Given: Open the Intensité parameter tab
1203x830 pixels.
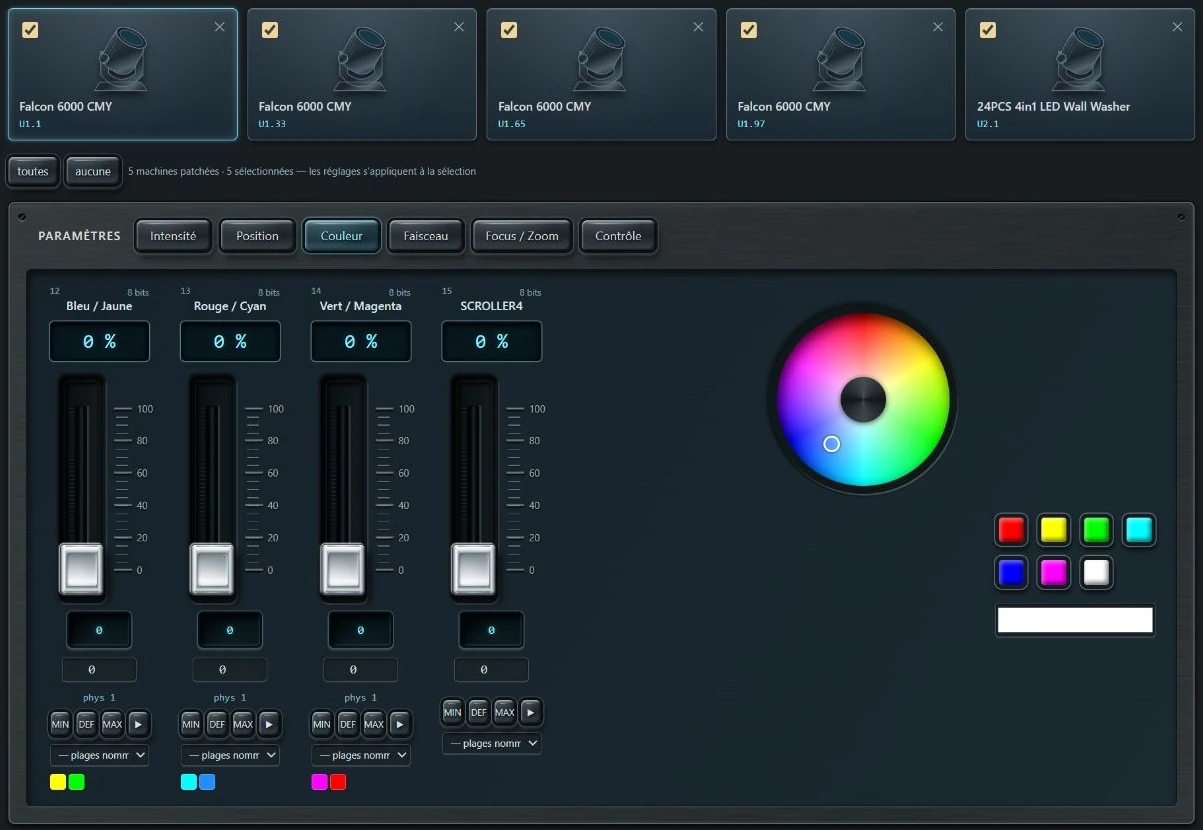Looking at the screenshot, I should 173,236.
